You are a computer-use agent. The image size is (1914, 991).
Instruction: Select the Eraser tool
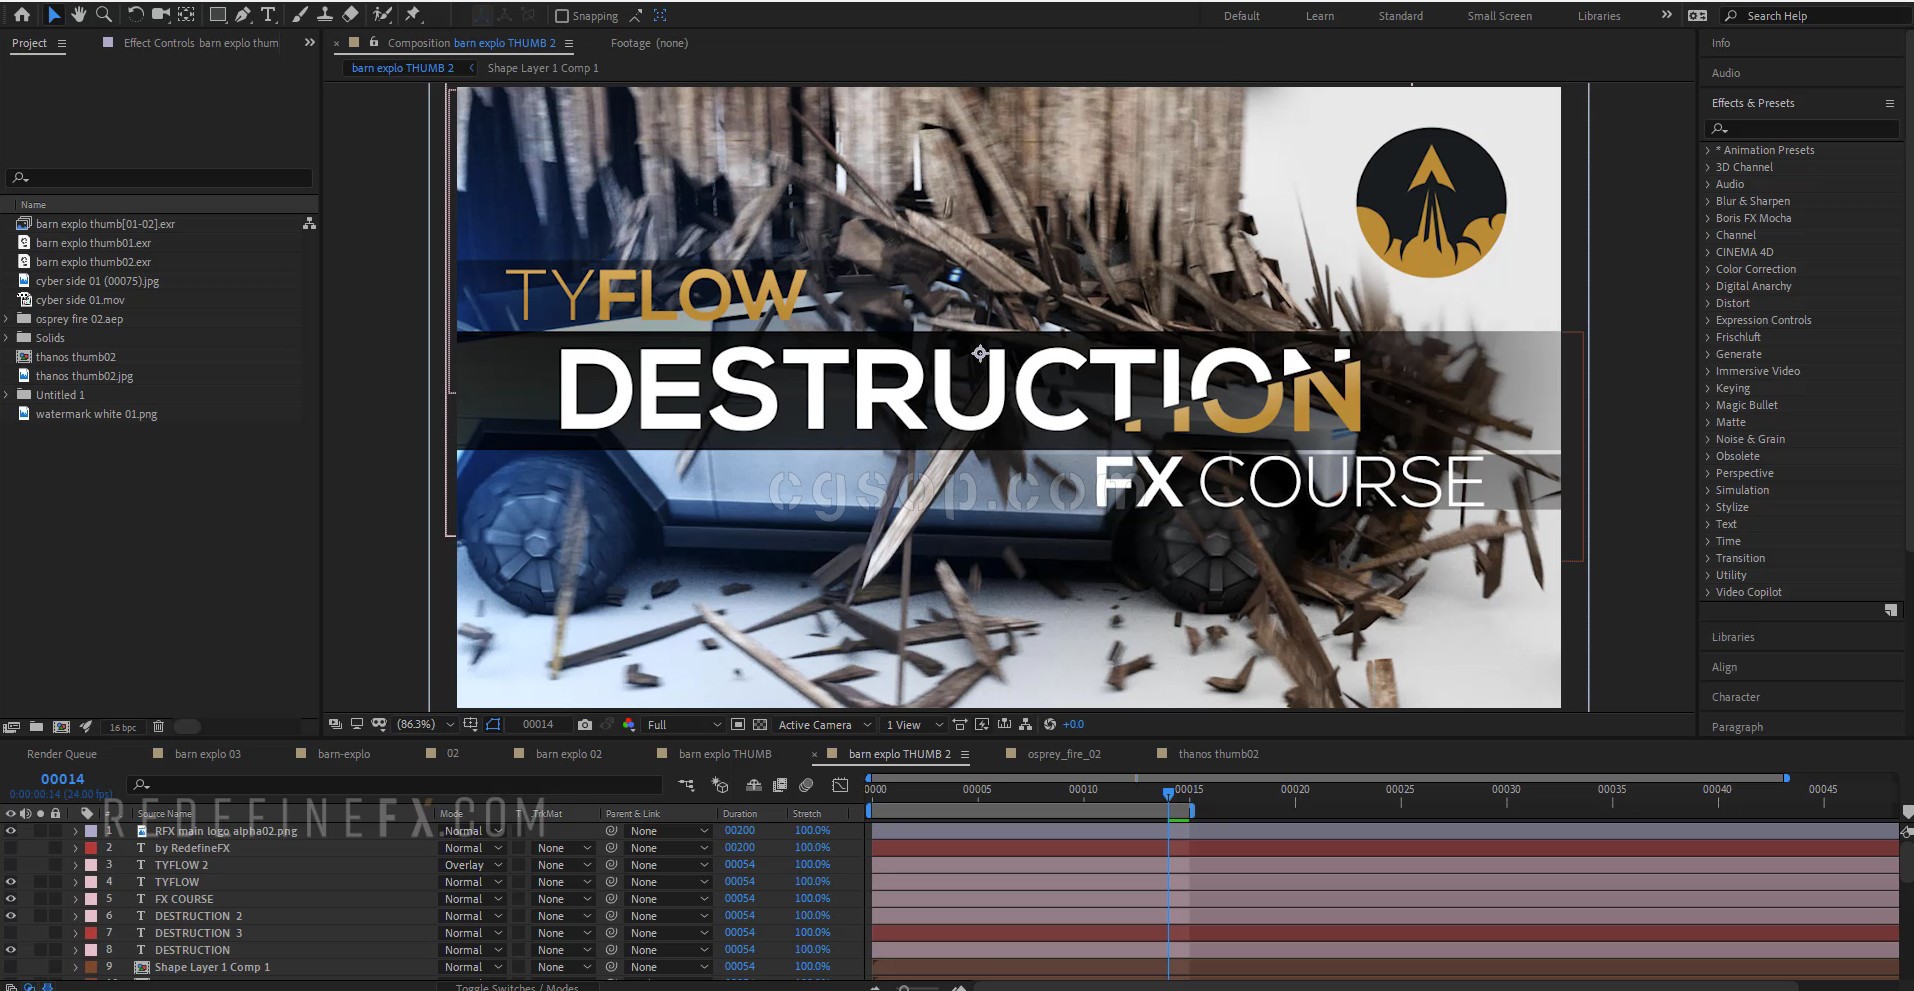tap(350, 15)
